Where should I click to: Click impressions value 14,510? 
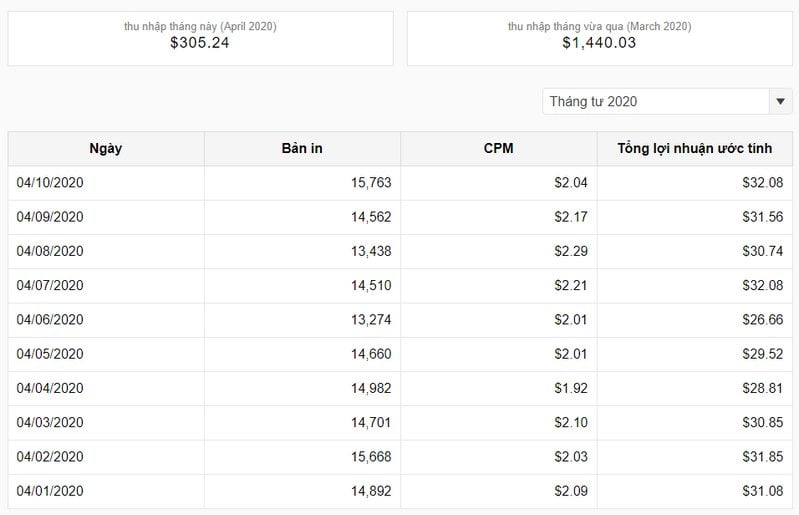coord(371,285)
